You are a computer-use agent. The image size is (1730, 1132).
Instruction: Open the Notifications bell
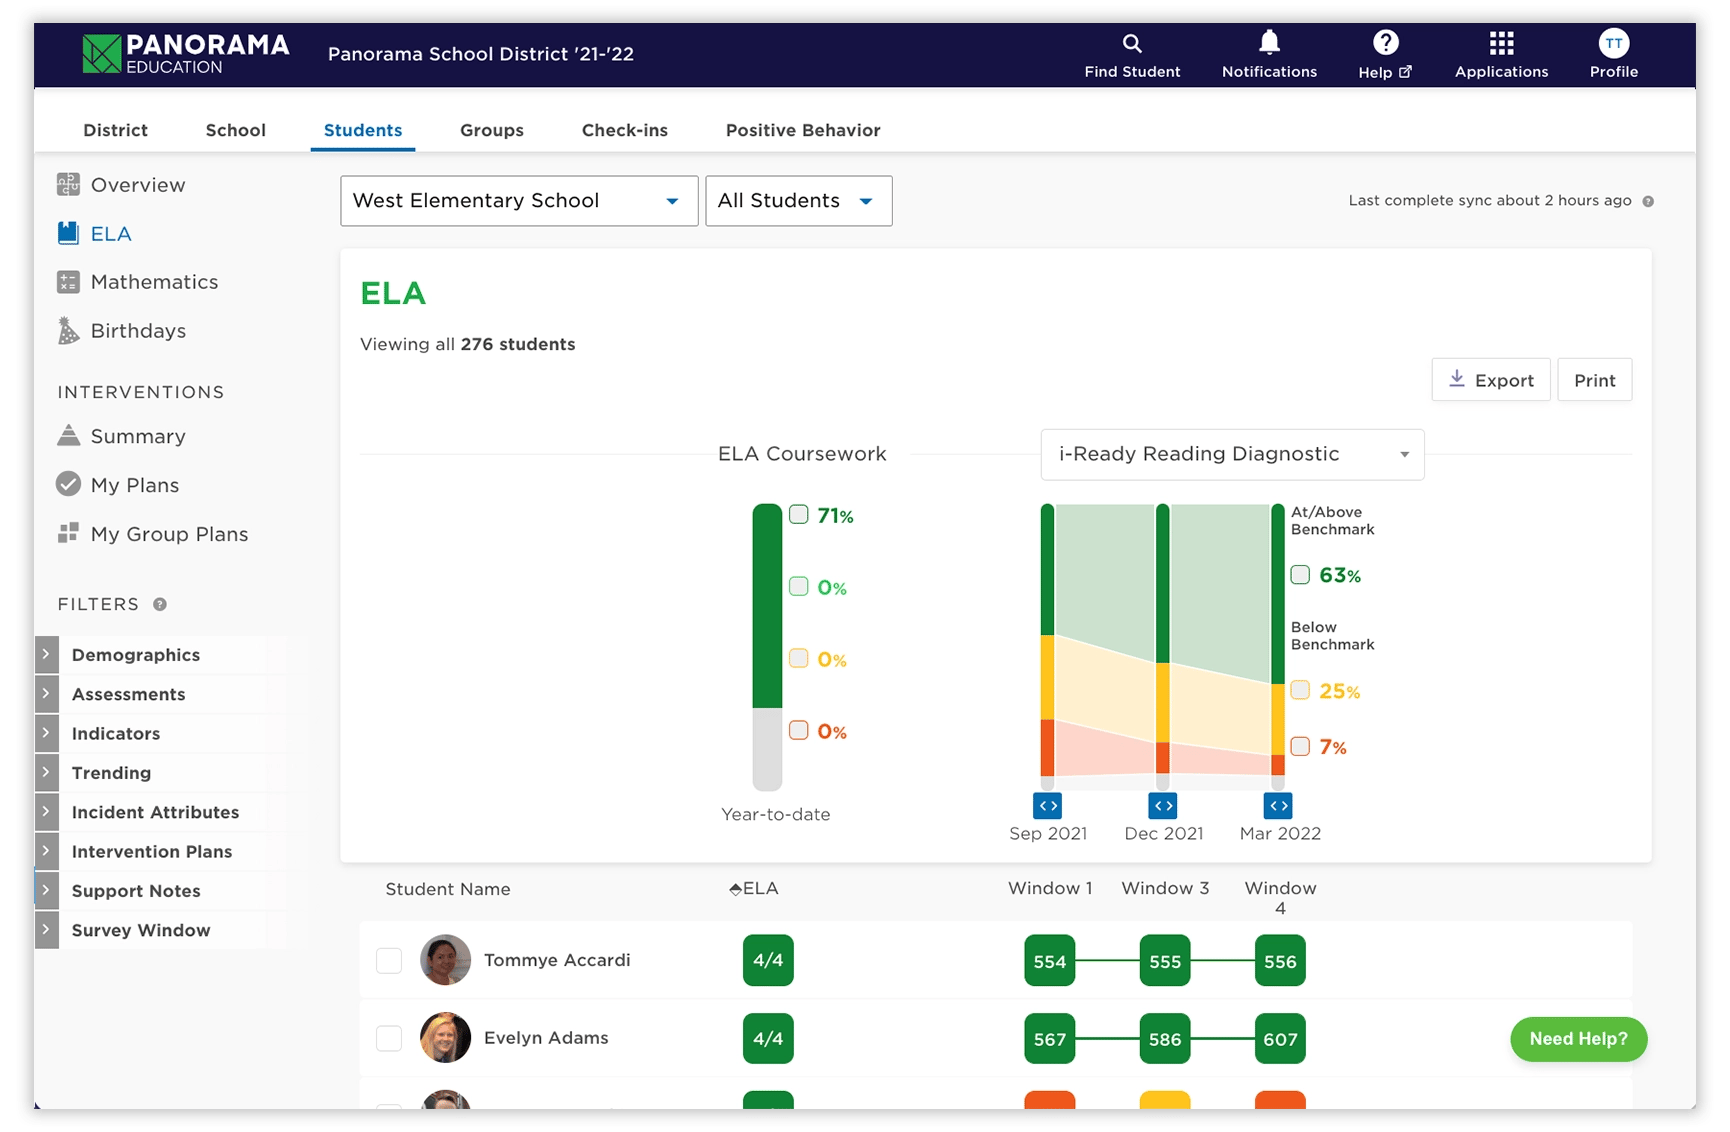1269,42
